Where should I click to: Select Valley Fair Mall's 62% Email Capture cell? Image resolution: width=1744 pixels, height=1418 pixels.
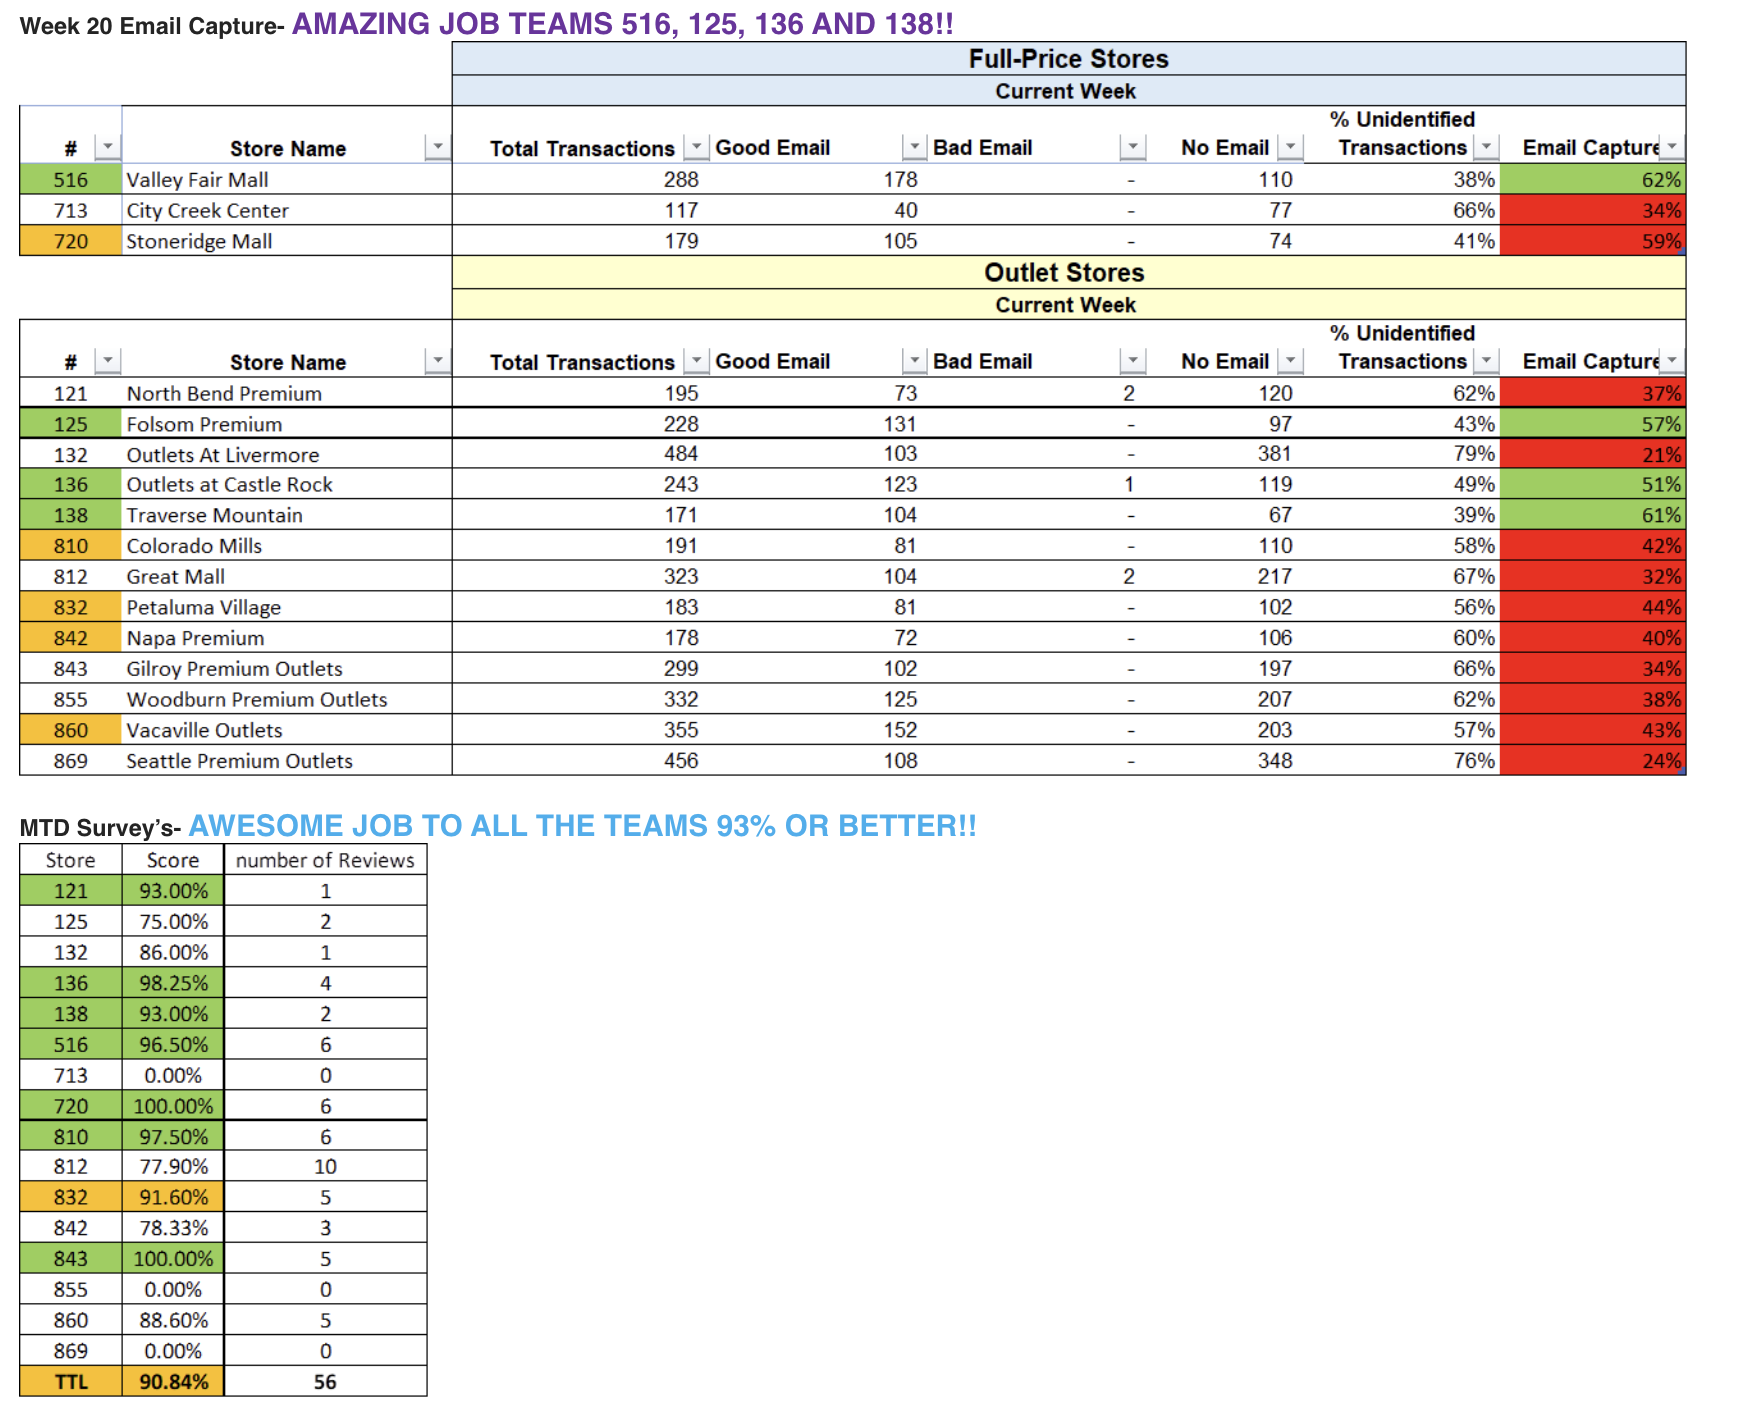[1593, 180]
